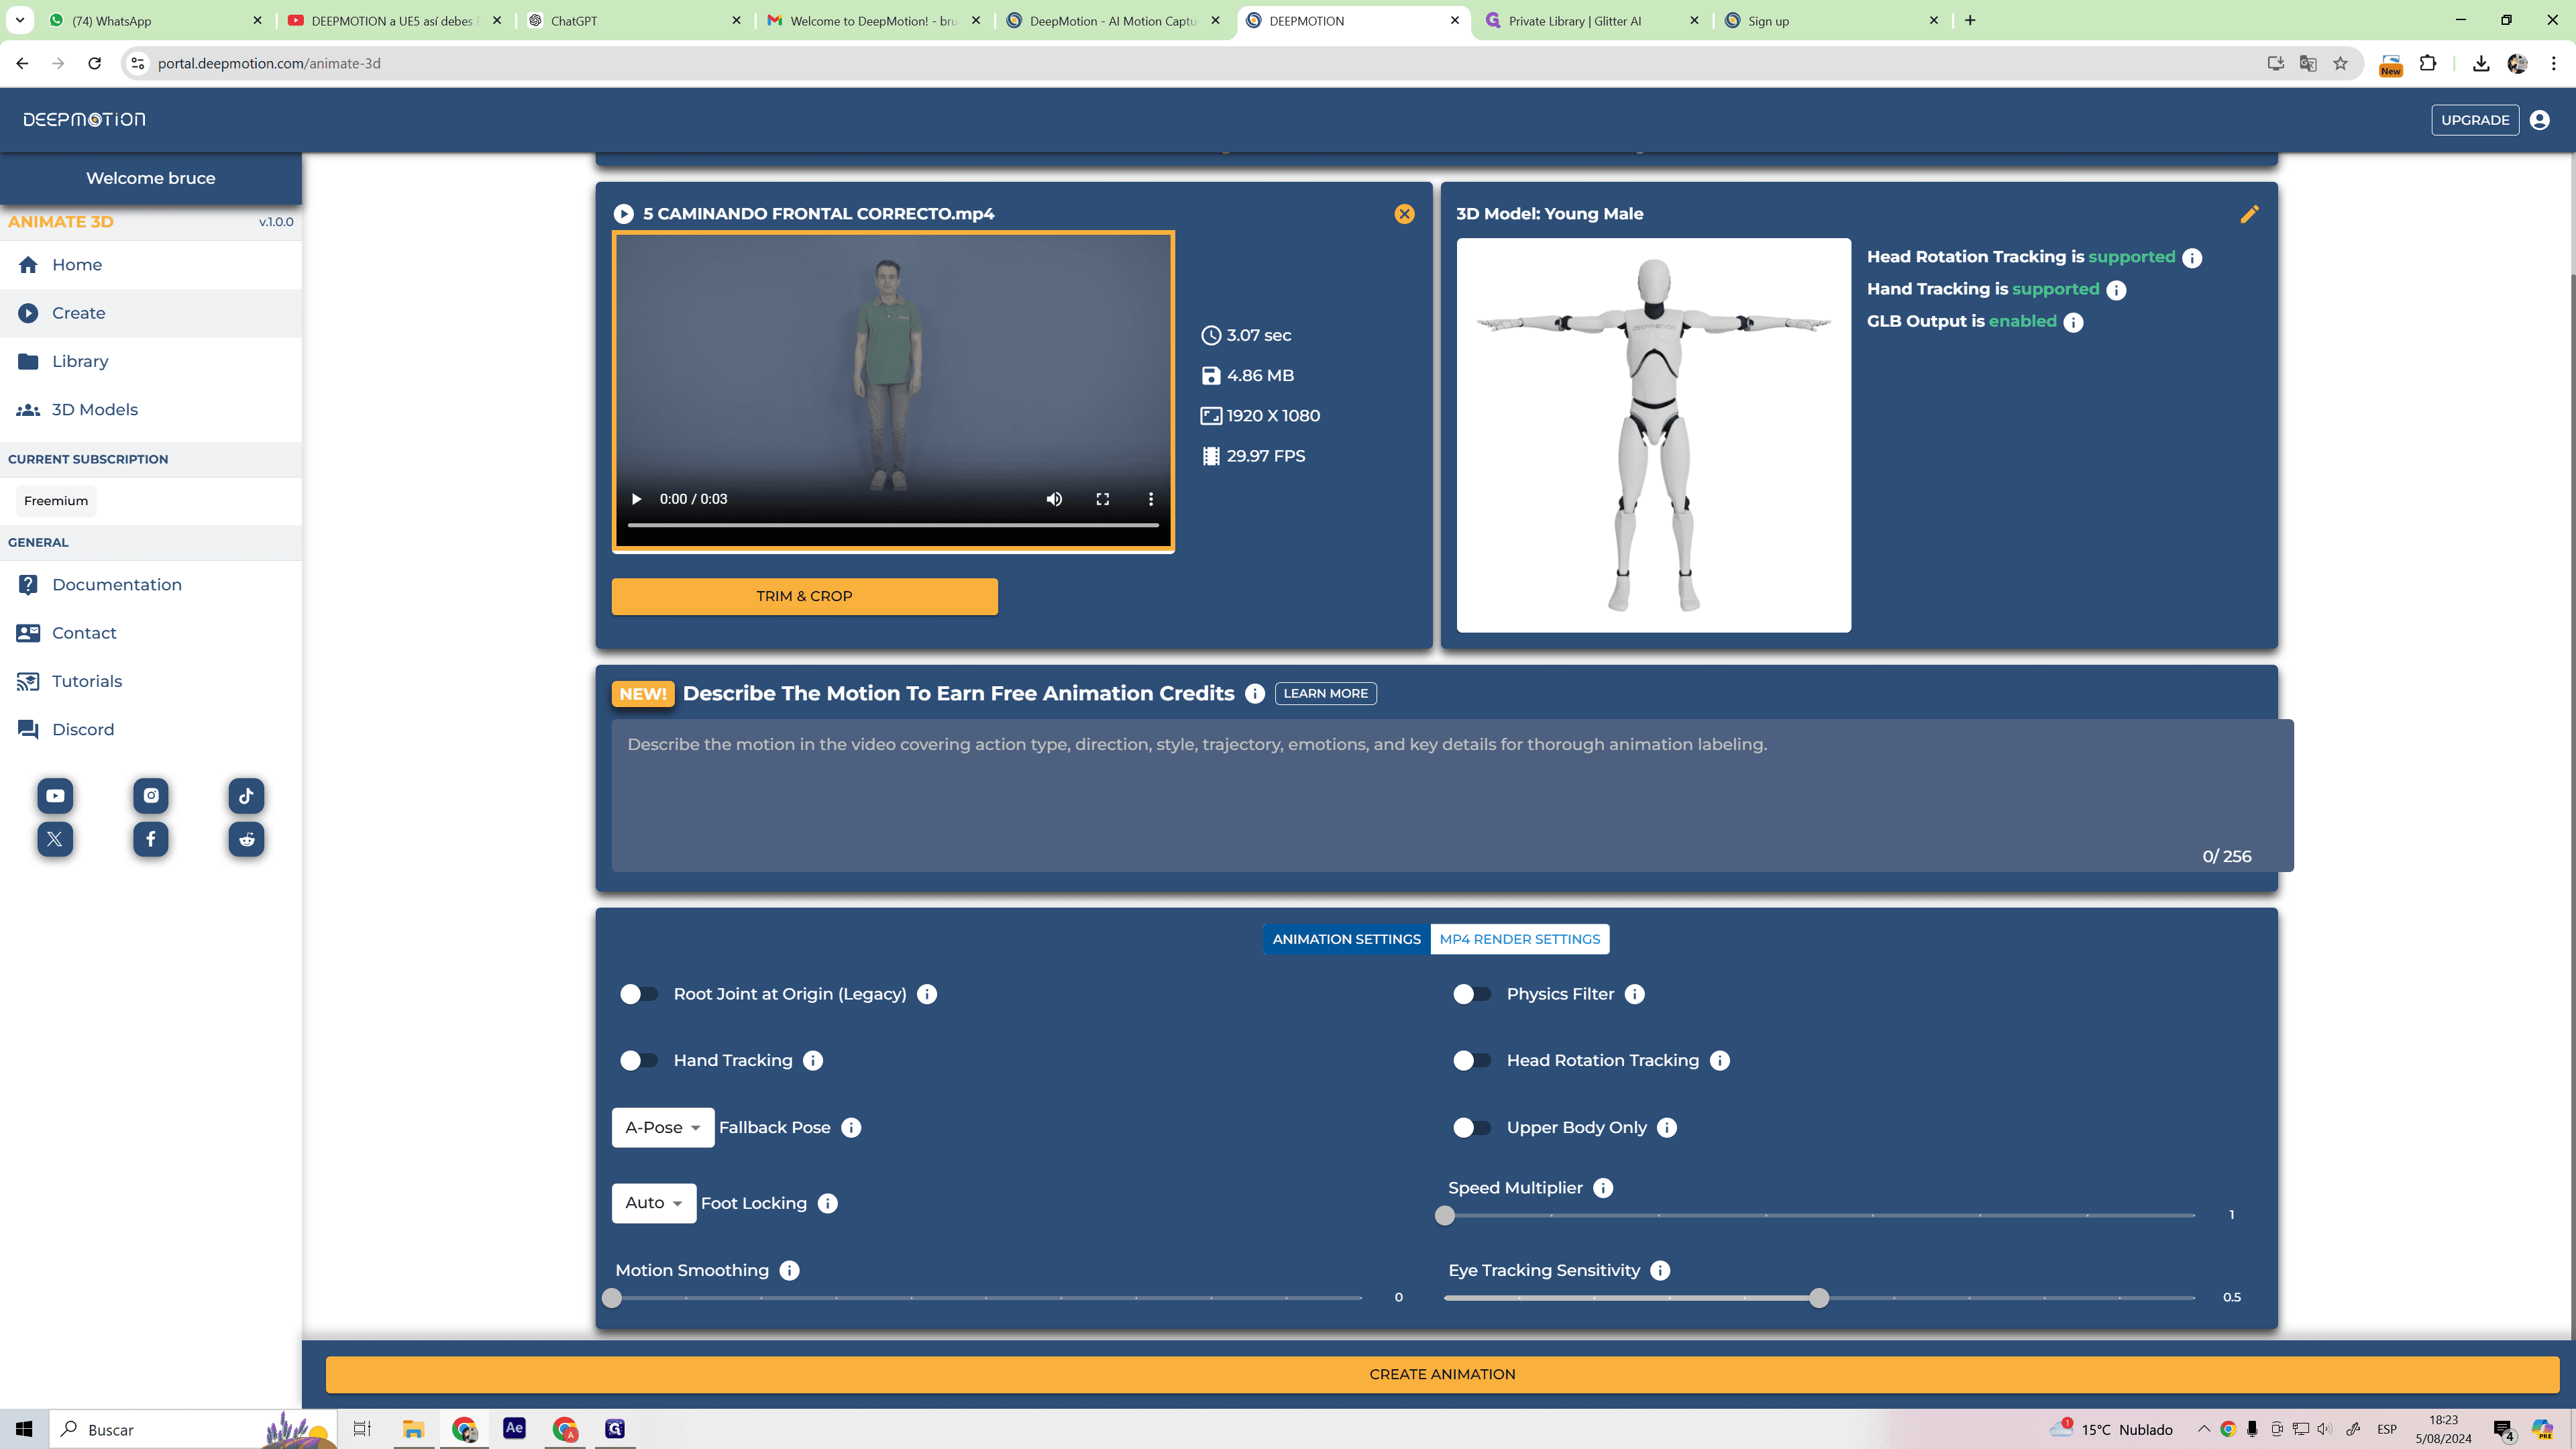This screenshot has height=1449, width=2576.
Task: Show hidden system tray icons
Action: pyautogui.click(x=2203, y=1429)
